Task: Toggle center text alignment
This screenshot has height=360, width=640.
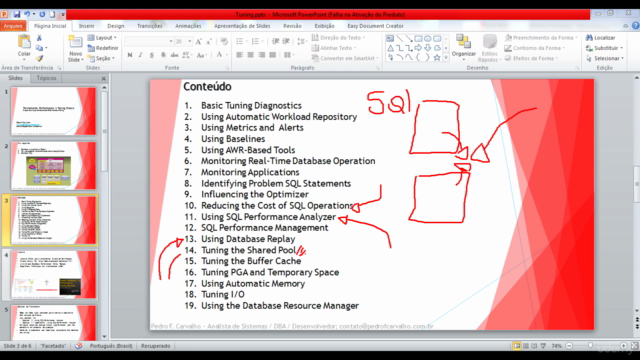Action: click(251, 55)
